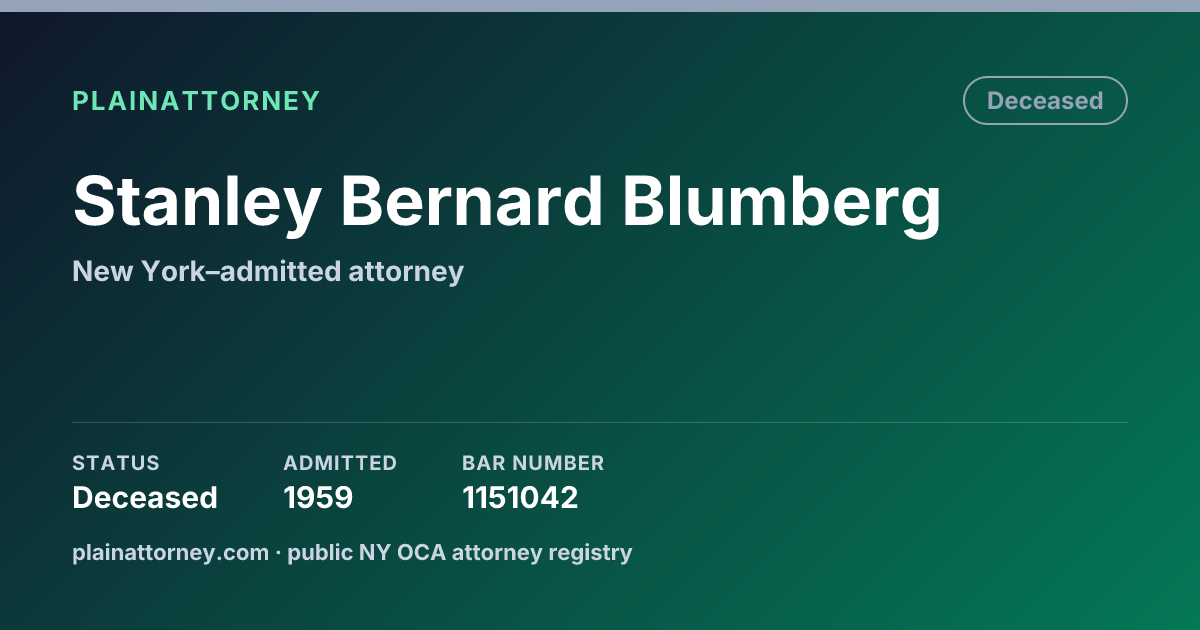Click OCA in the footer text
The image size is (1200, 630).
tap(423, 552)
